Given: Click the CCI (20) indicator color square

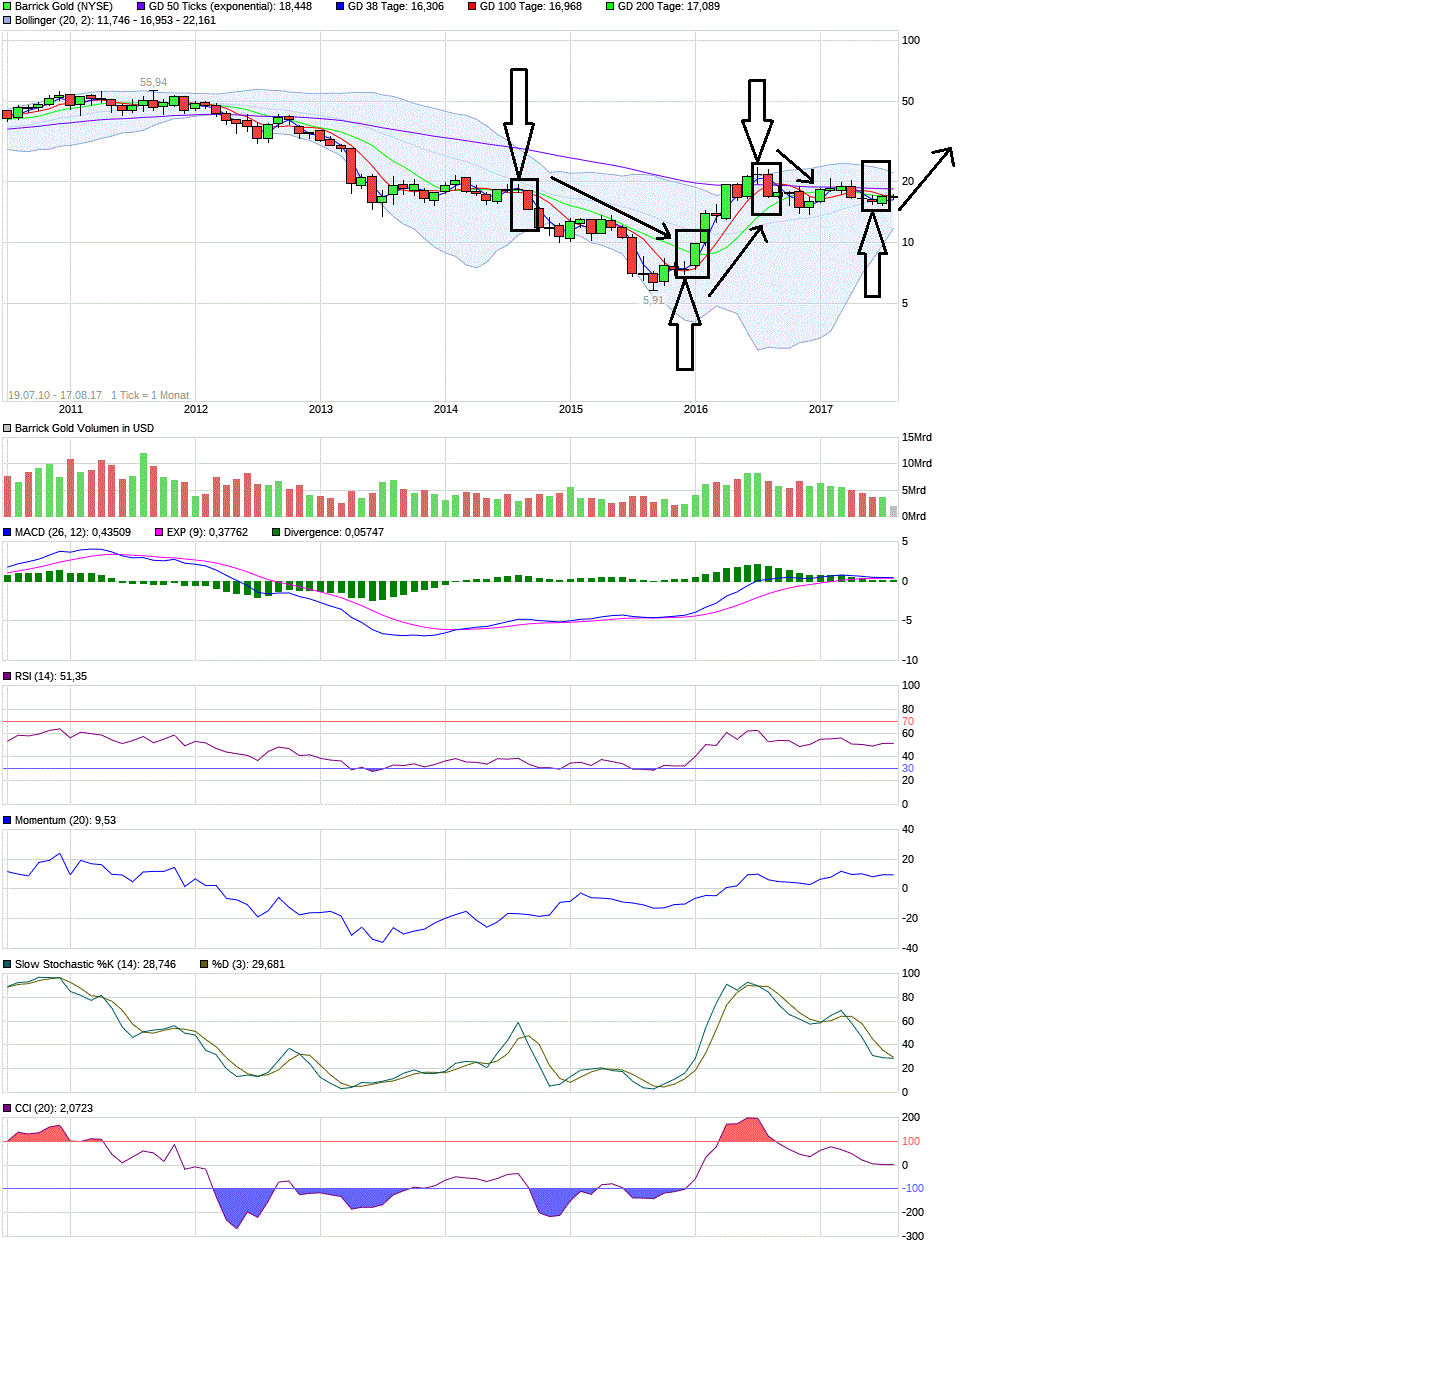Looking at the screenshot, I should point(6,1107).
